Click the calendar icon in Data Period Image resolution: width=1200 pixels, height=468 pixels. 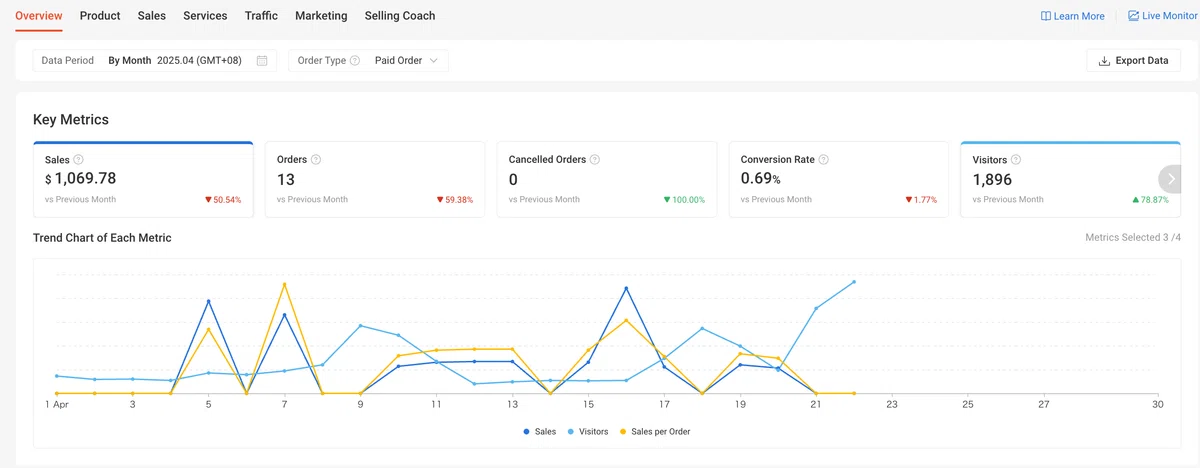[x=262, y=61]
